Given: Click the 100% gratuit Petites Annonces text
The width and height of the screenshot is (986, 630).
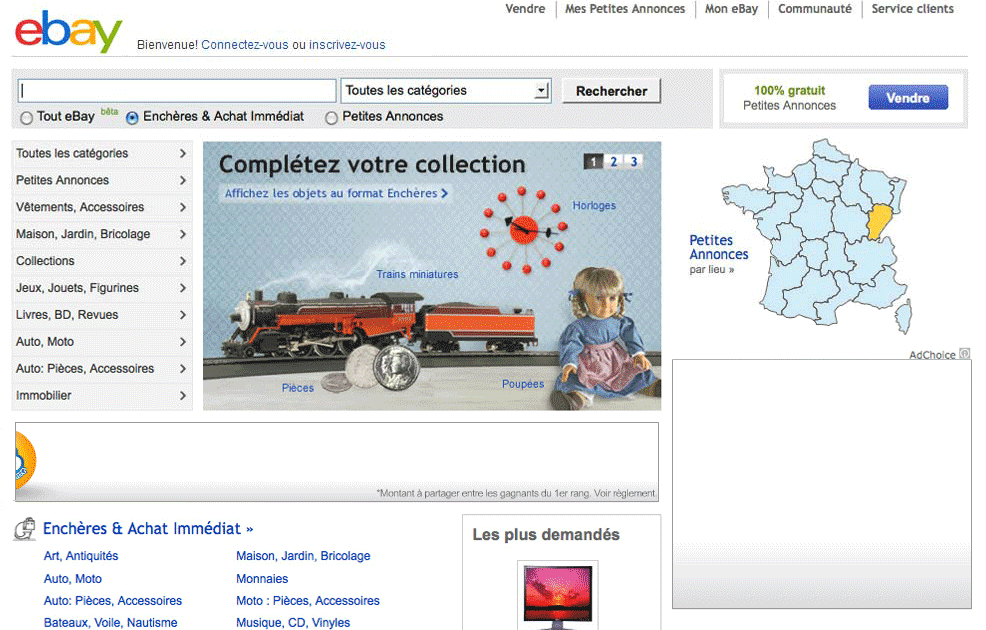Looking at the screenshot, I should coord(789,98).
